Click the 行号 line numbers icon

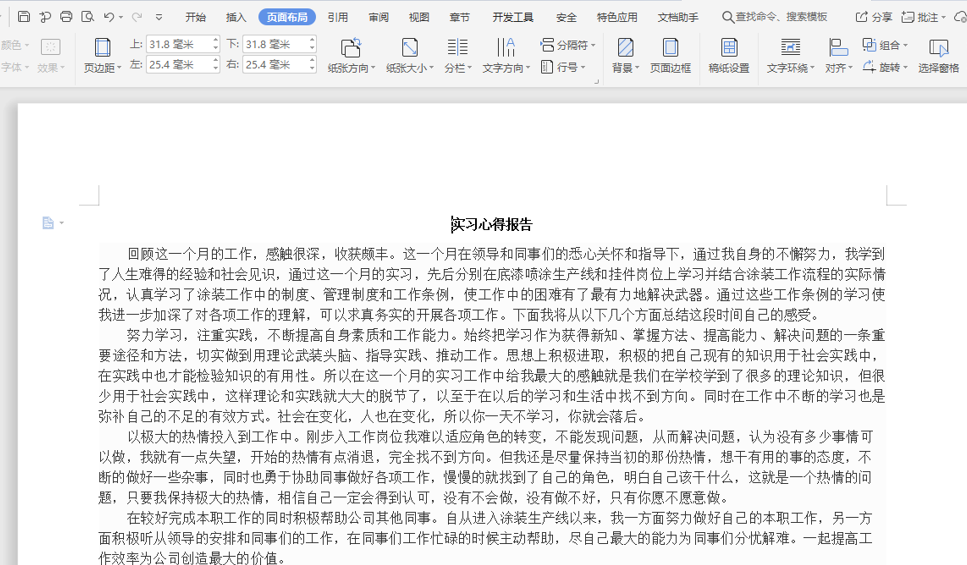pyautogui.click(x=547, y=67)
